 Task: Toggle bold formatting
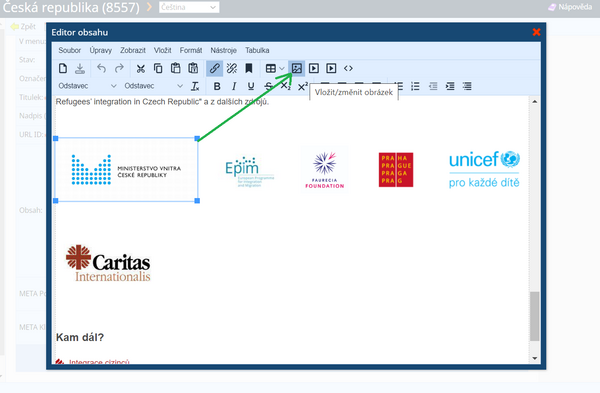pos(217,86)
